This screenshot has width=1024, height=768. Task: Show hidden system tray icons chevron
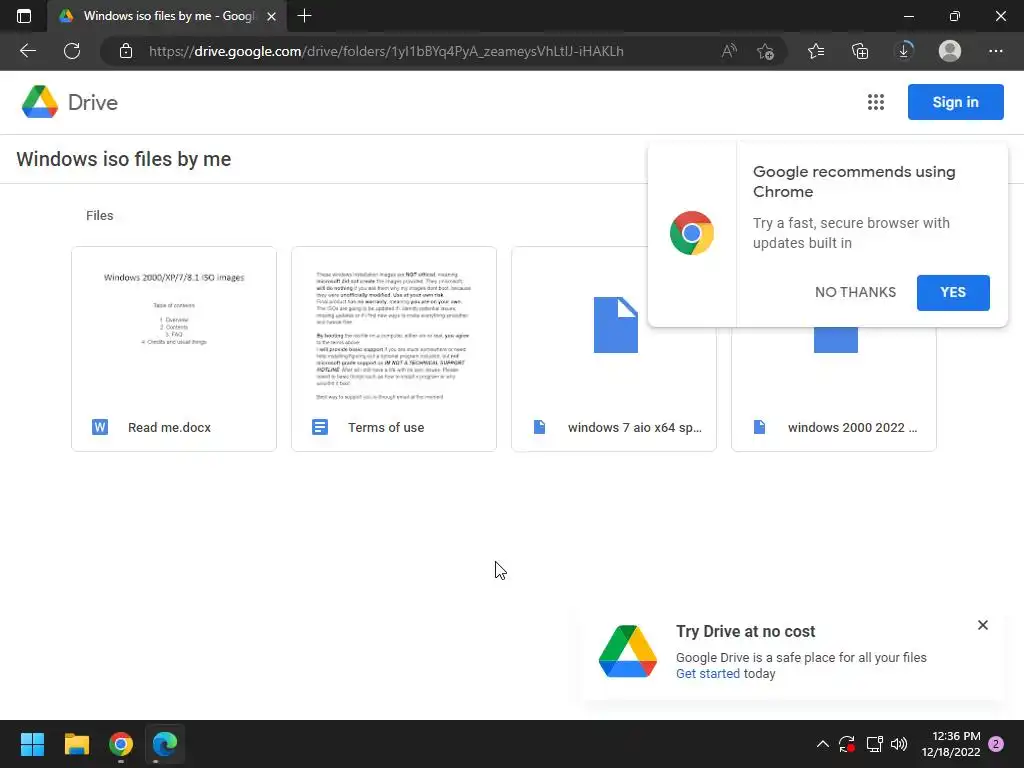tap(822, 744)
